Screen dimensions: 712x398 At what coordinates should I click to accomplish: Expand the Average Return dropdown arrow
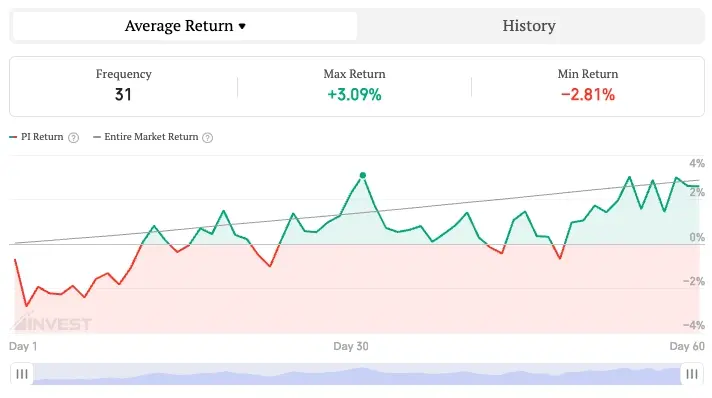tap(242, 26)
